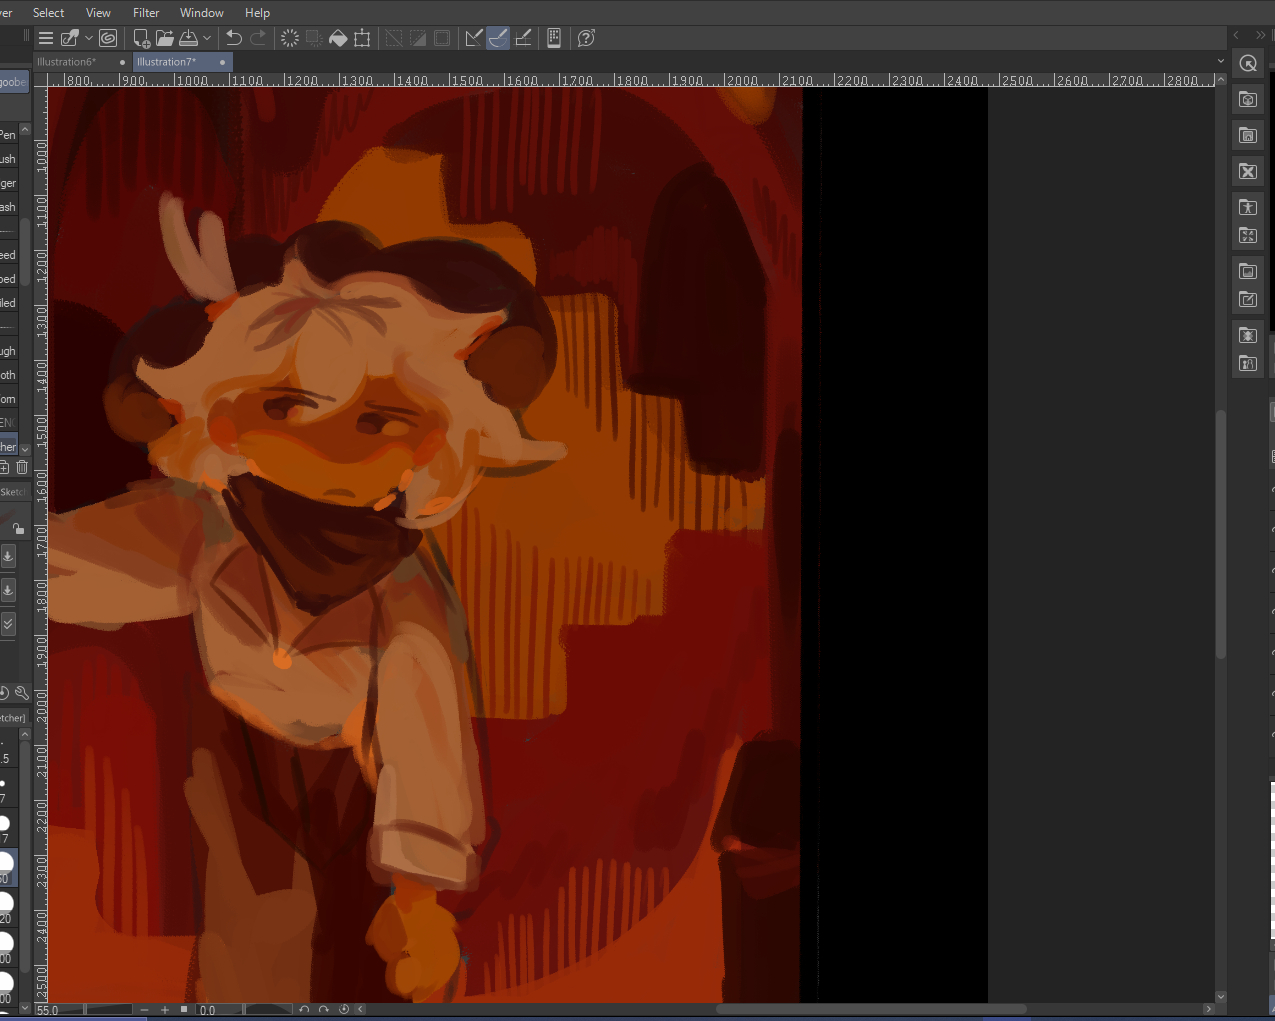Toggle Snap to Grid

[x=522, y=38]
